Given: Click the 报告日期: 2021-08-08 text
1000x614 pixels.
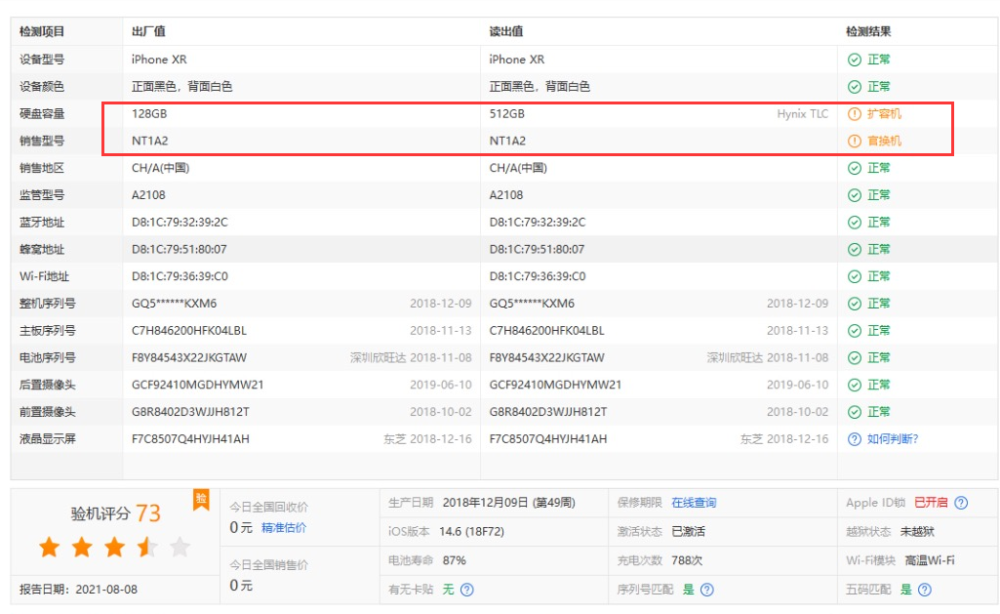Looking at the screenshot, I should click(78, 590).
